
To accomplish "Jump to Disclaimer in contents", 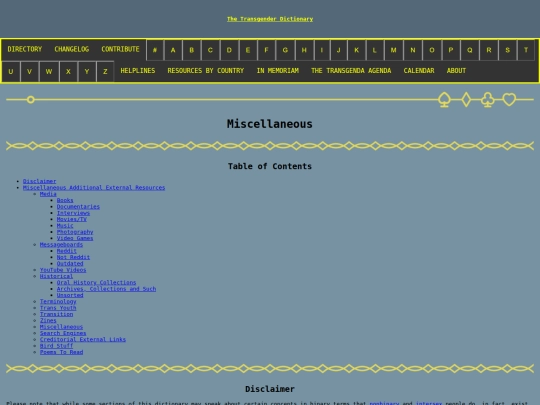I will (x=39, y=181).
